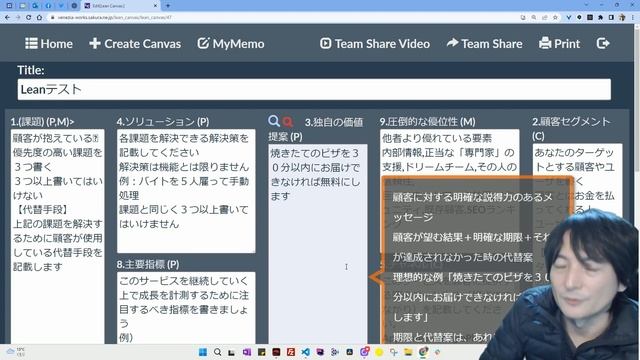Click the share icon in the address bar
Screen dimensions: 640x360
coord(544,18)
